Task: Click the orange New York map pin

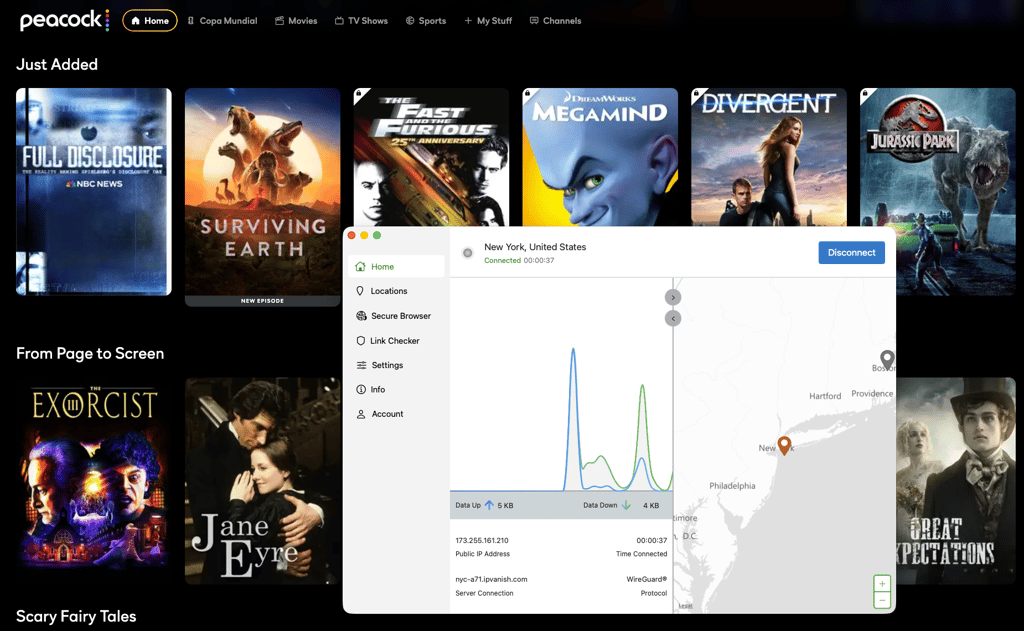Action: [784, 445]
